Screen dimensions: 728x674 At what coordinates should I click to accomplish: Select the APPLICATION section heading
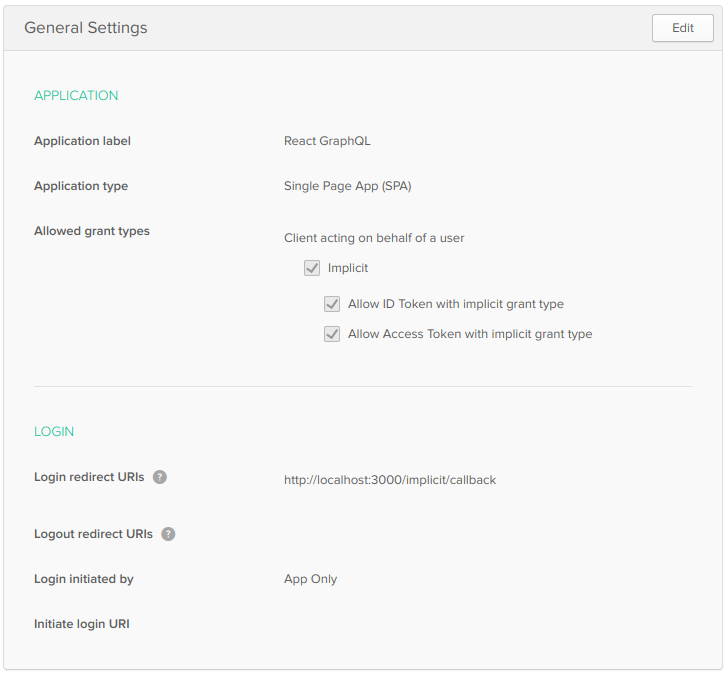(76, 96)
